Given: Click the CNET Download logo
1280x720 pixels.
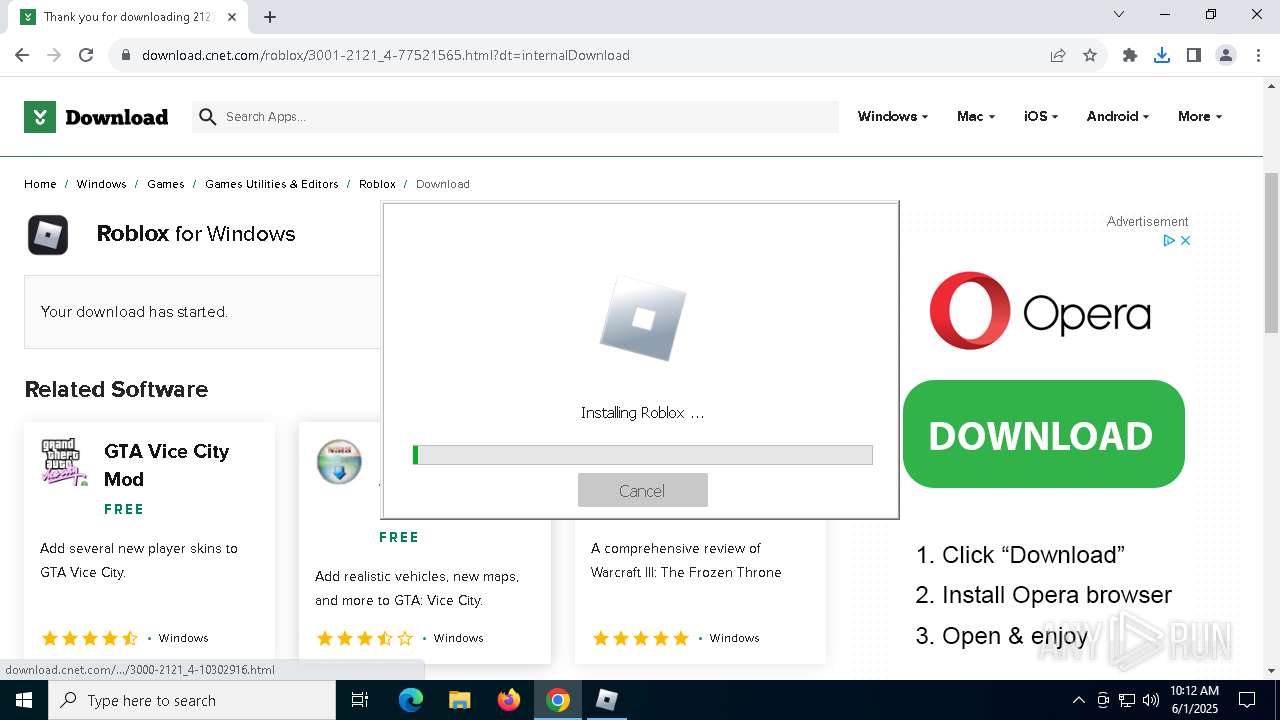Looking at the screenshot, I should [x=96, y=117].
